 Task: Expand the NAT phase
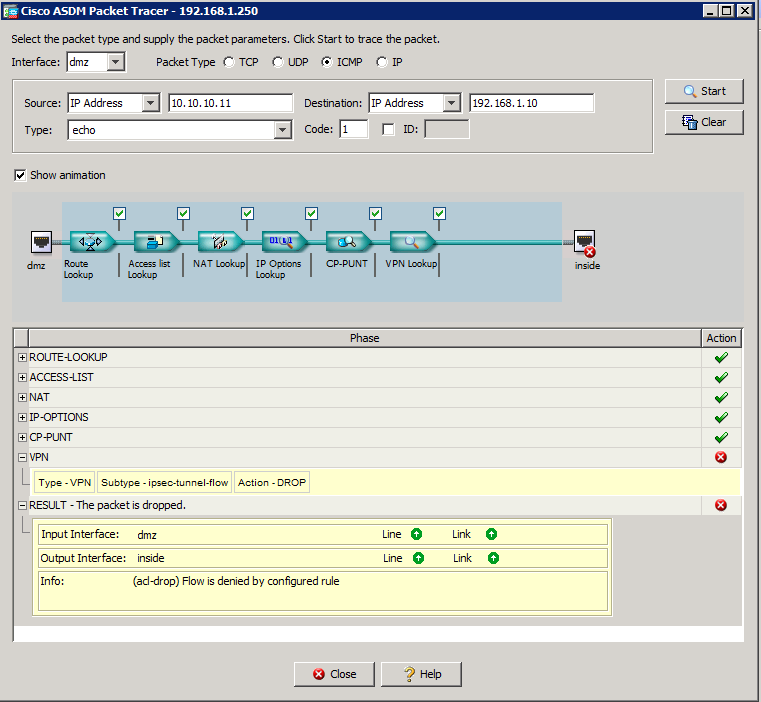(22, 397)
